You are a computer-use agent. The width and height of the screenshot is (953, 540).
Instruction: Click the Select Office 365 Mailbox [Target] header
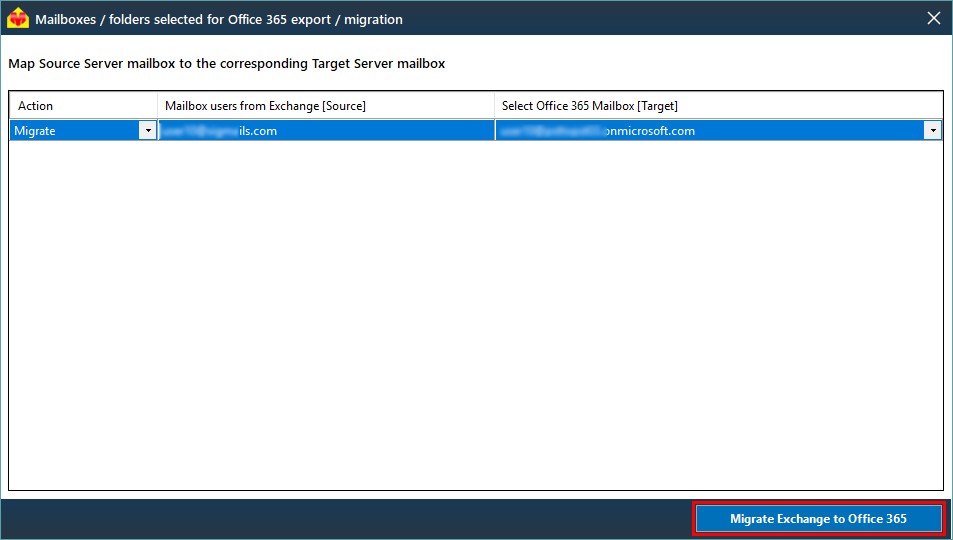click(x=719, y=106)
